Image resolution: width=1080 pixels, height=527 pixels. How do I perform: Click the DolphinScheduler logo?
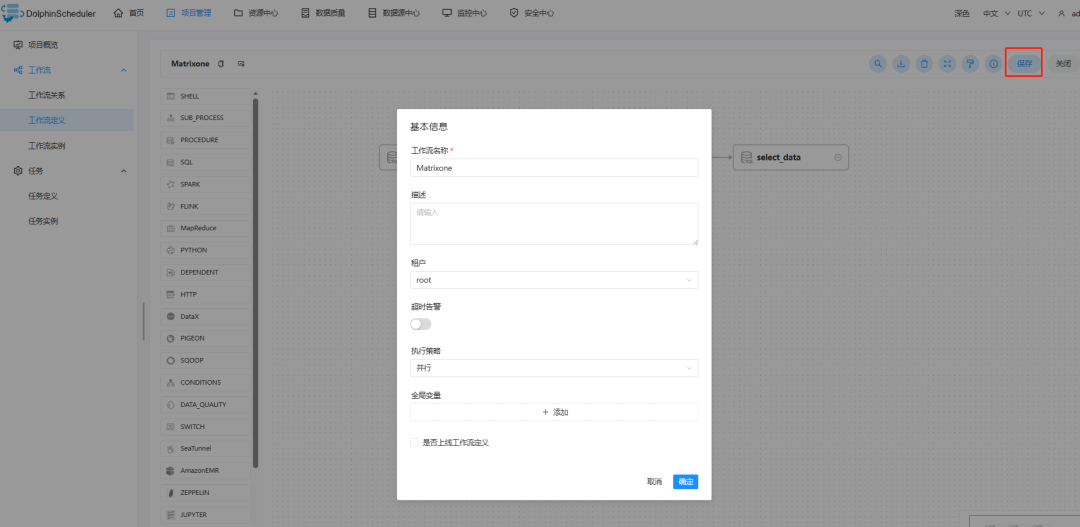pyautogui.click(x=49, y=13)
